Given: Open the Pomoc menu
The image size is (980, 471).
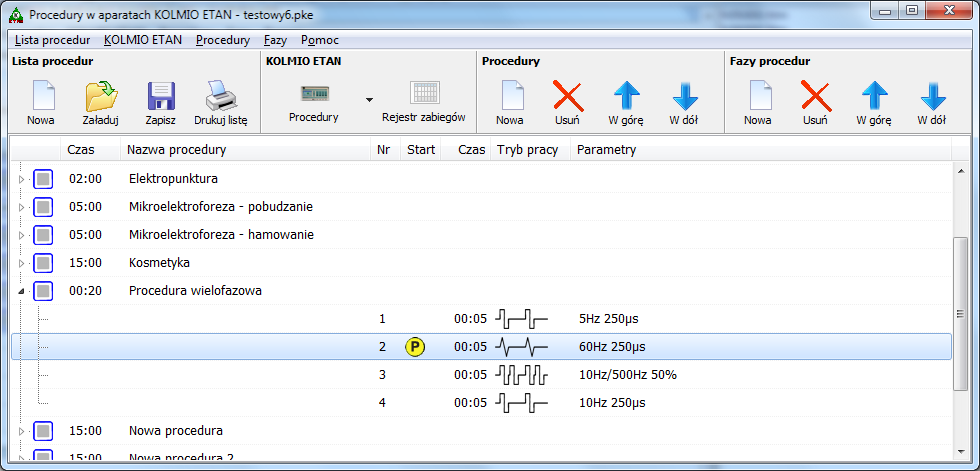Looking at the screenshot, I should point(319,40).
